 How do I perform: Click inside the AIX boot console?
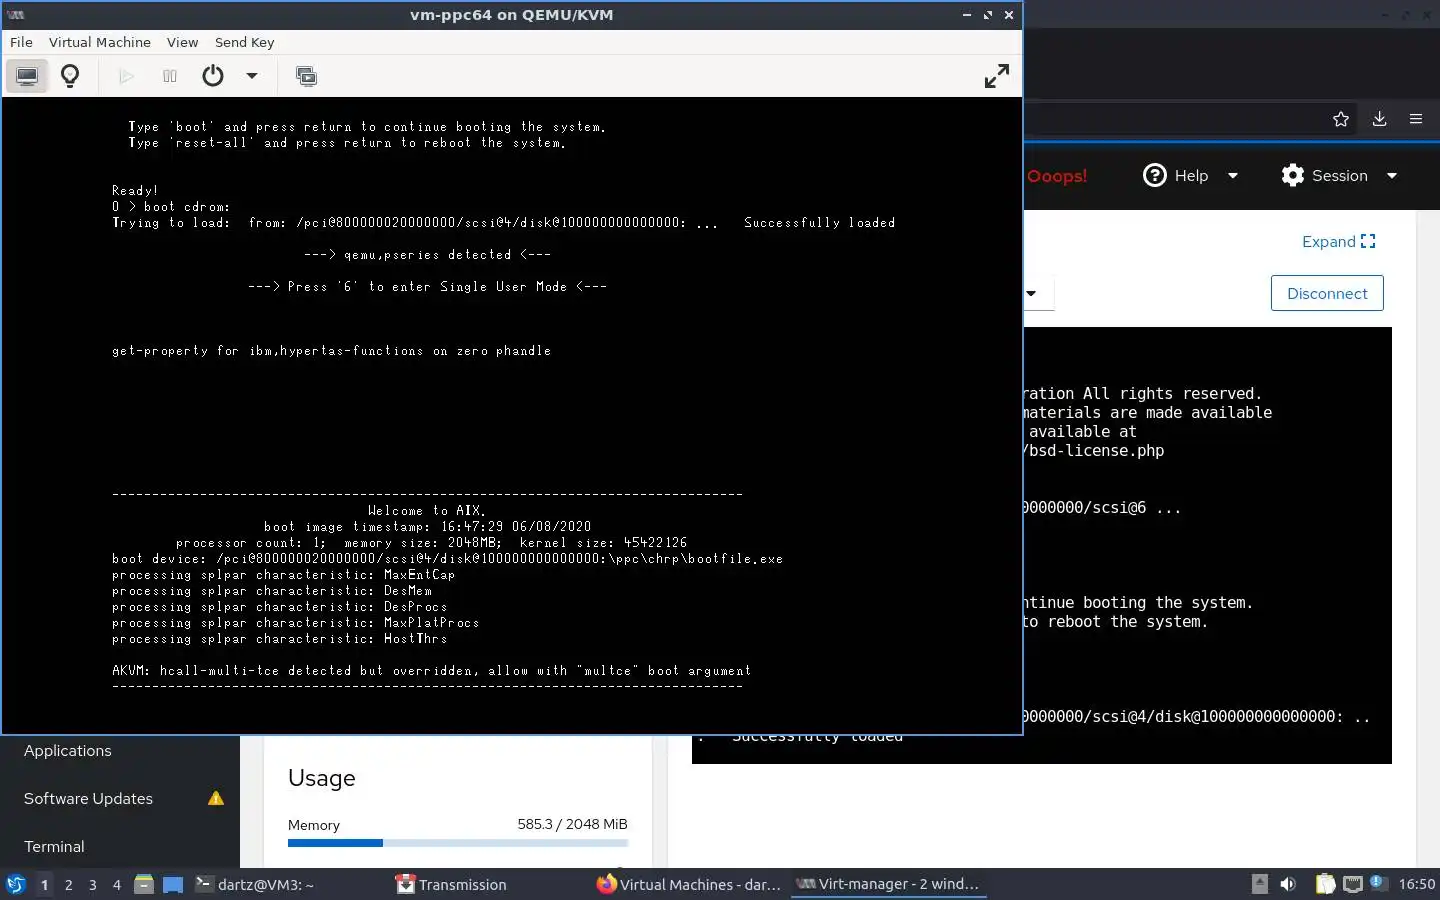(x=512, y=415)
